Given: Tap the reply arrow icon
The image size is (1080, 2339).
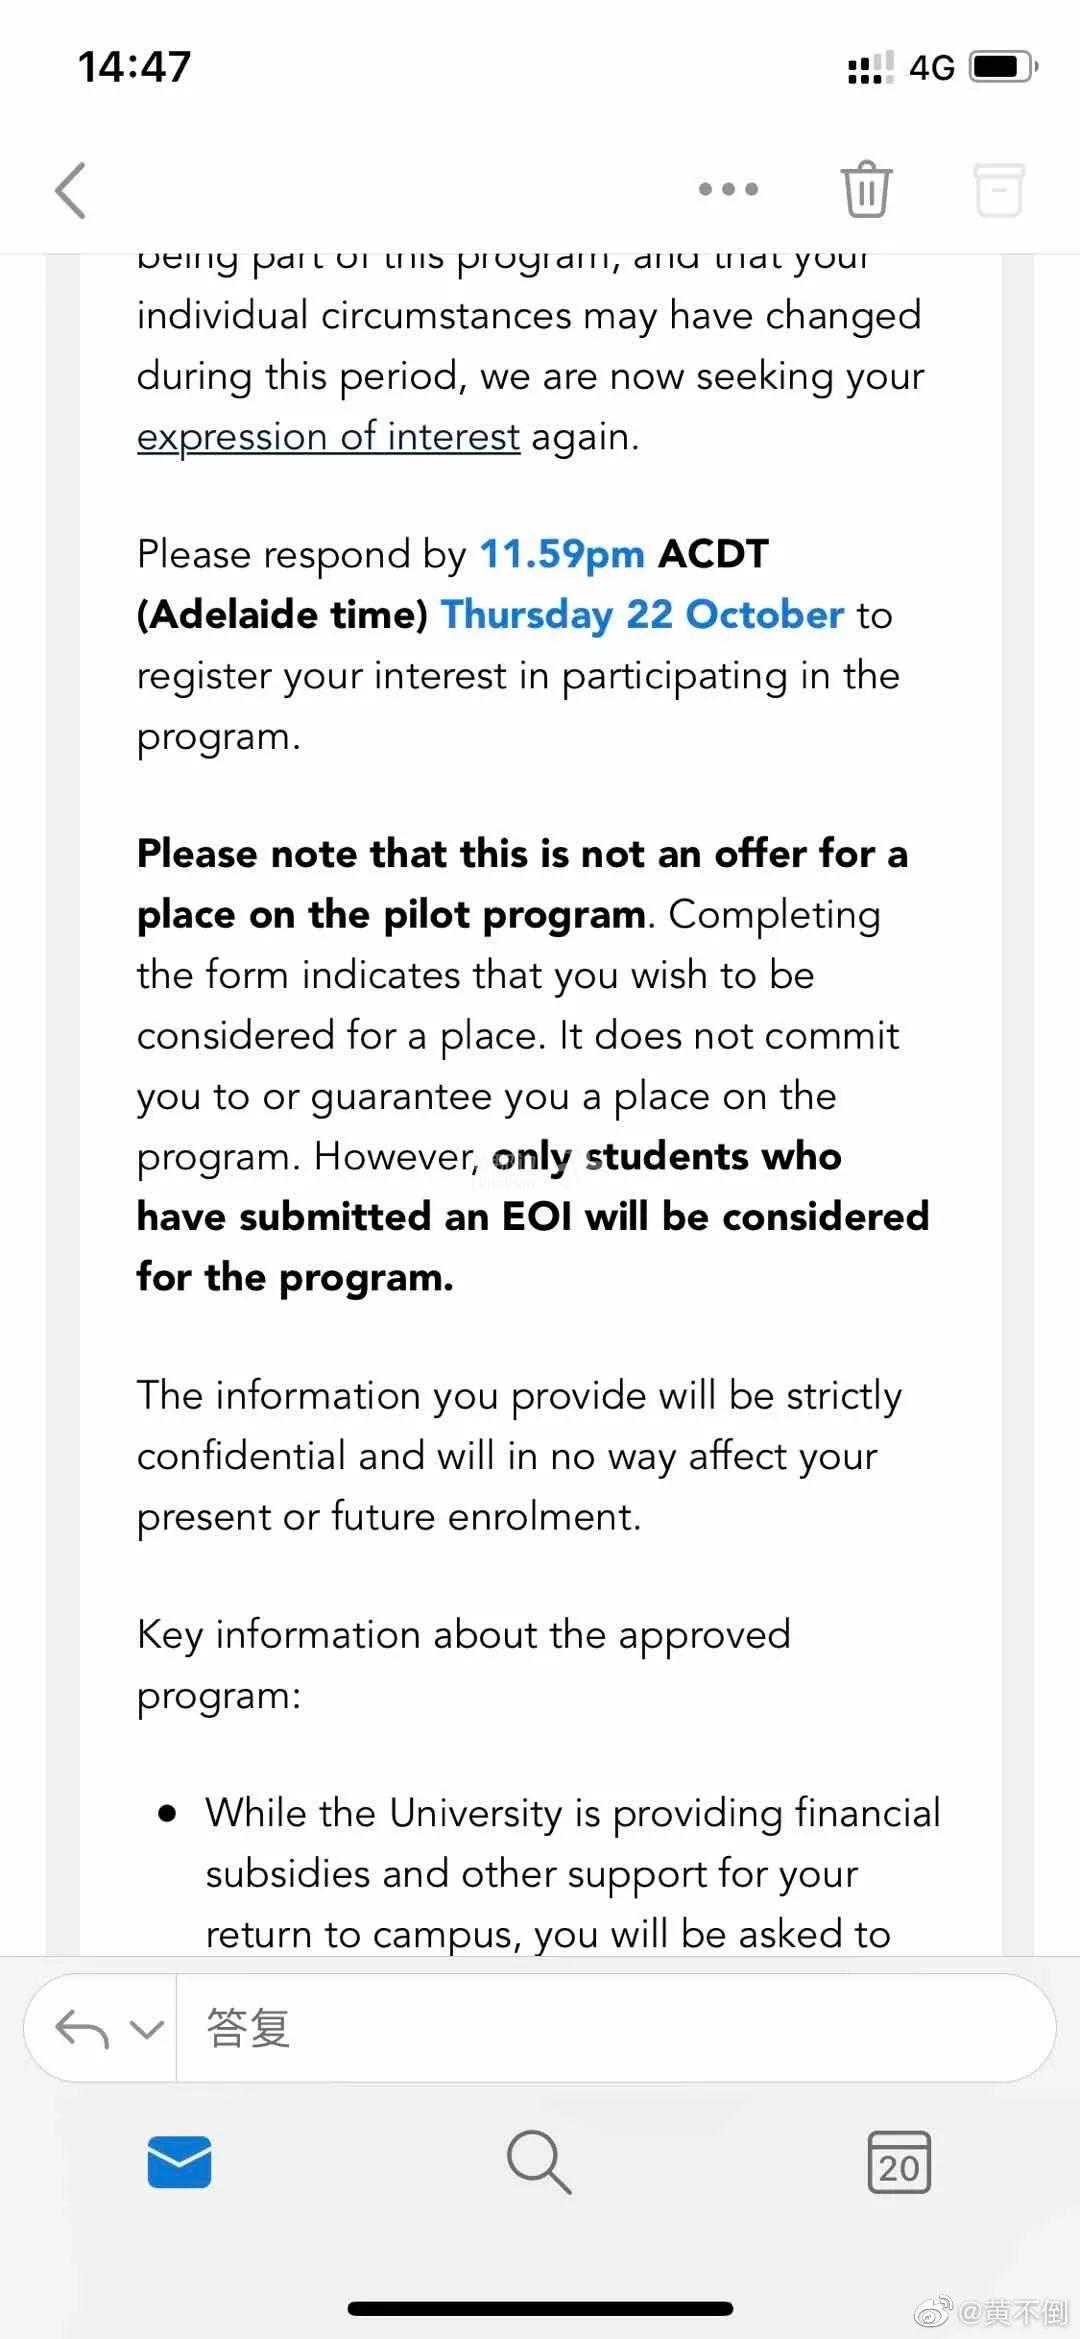Looking at the screenshot, I should tap(82, 2029).
